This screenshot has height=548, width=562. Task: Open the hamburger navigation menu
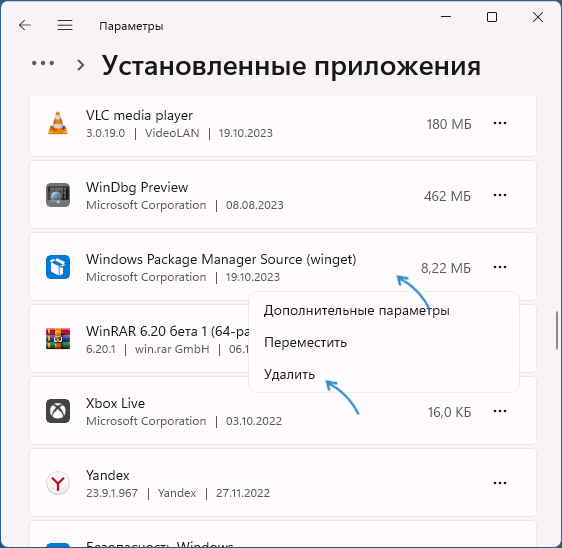tap(65, 25)
